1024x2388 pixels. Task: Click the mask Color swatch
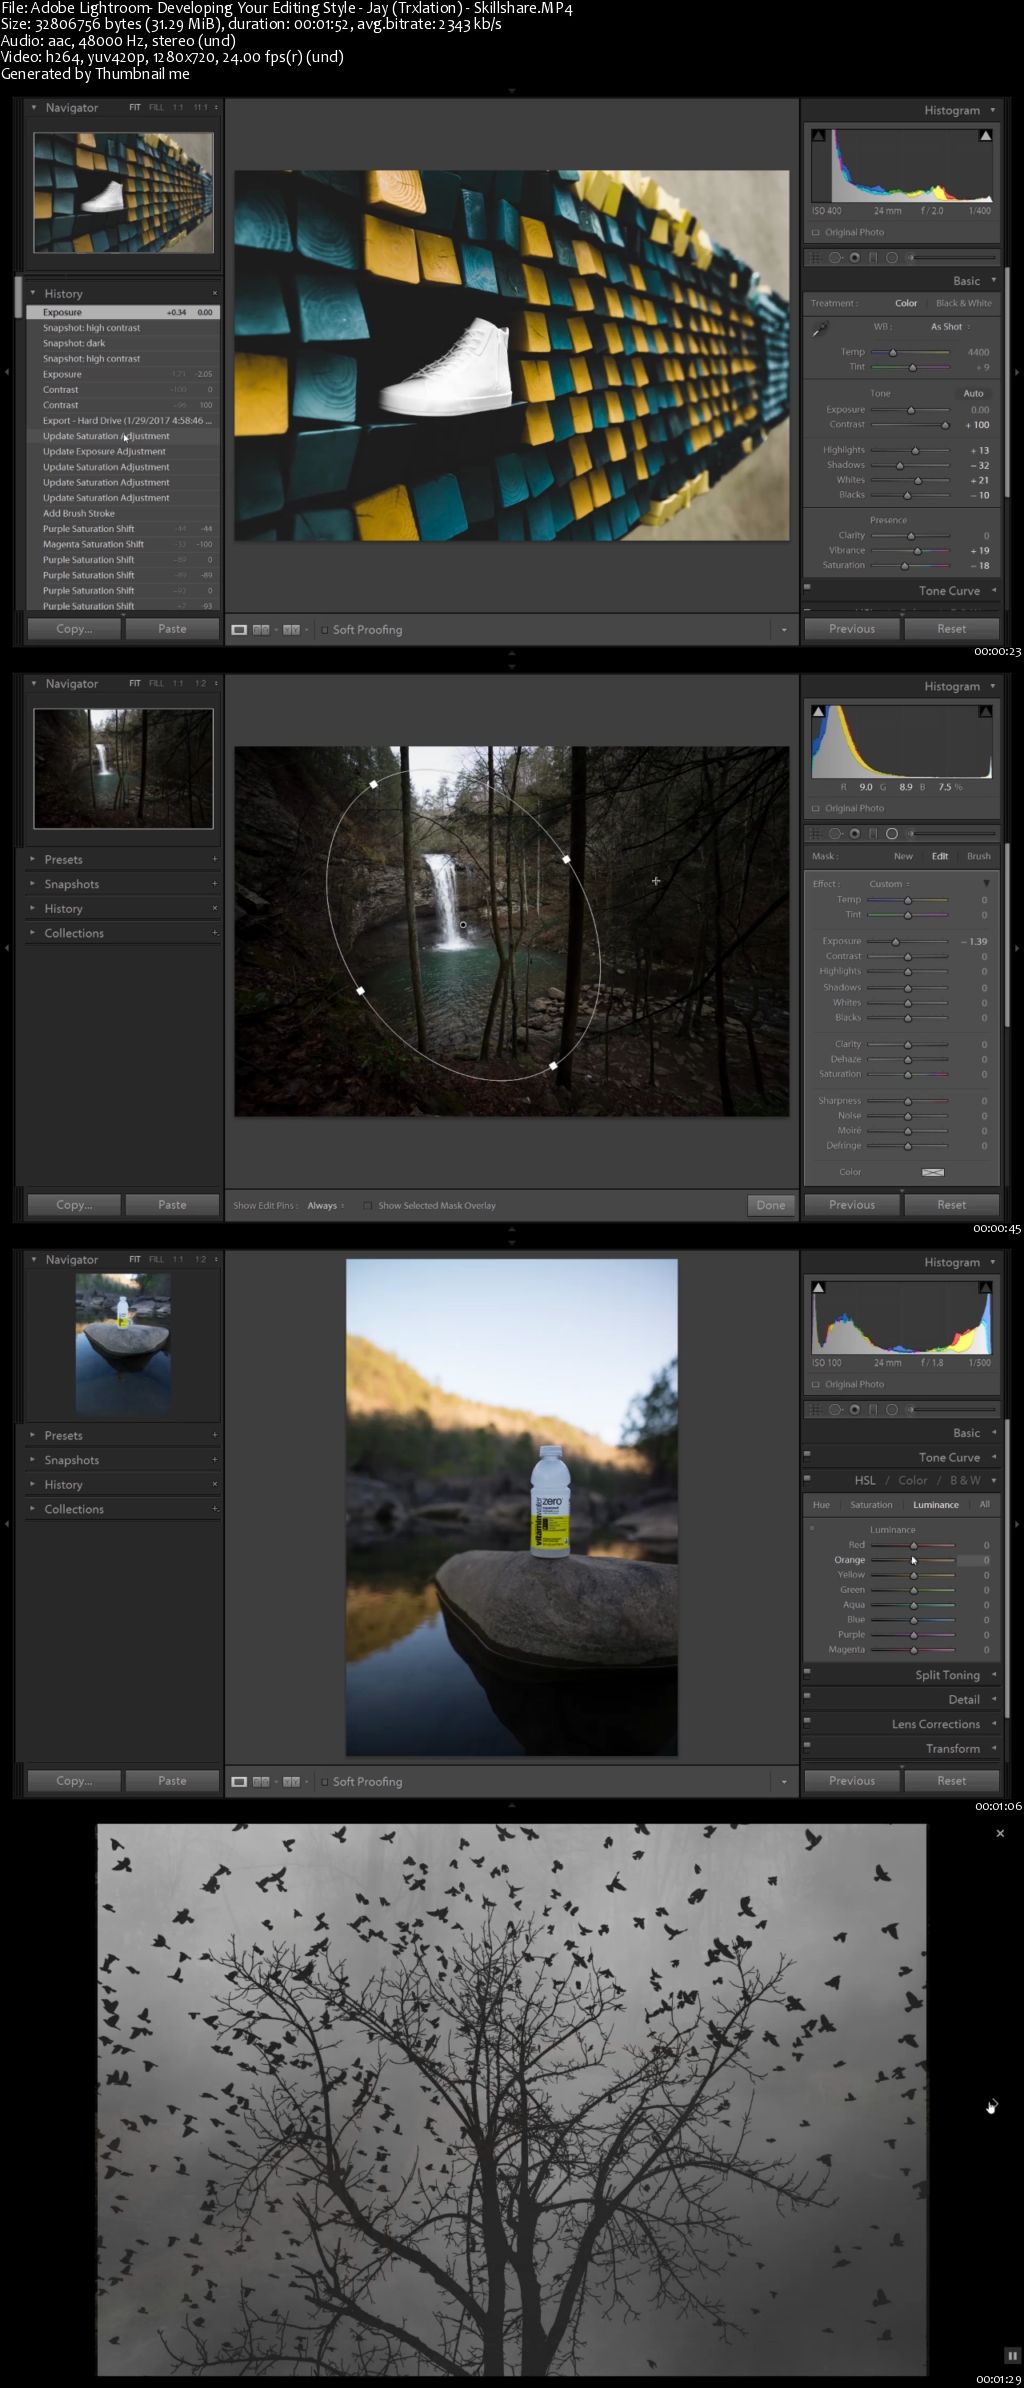coord(933,1172)
